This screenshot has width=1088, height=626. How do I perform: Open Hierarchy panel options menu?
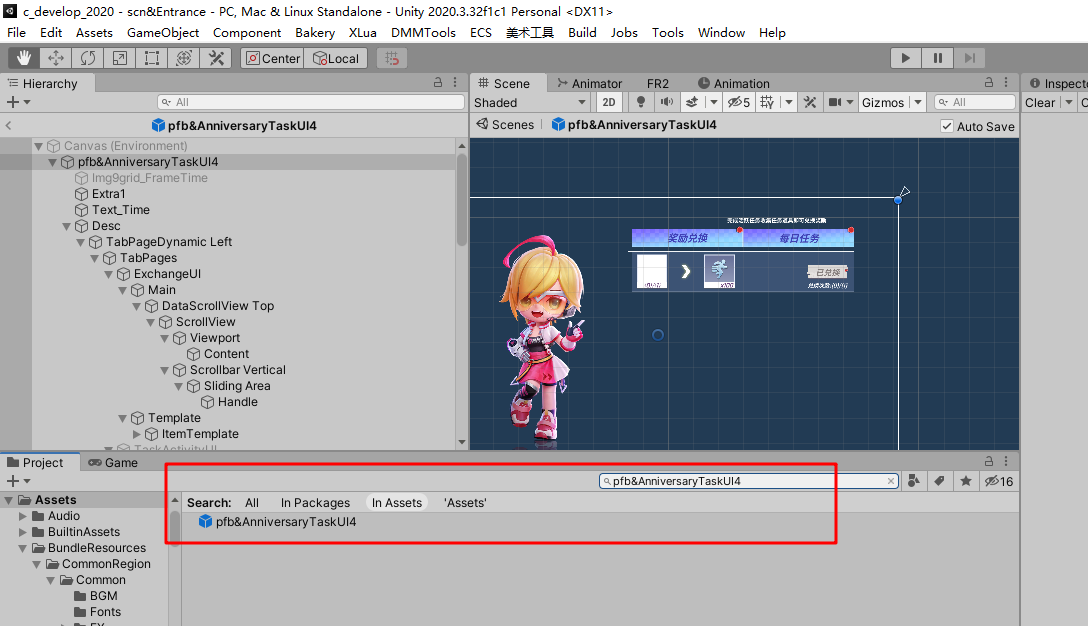(x=455, y=83)
